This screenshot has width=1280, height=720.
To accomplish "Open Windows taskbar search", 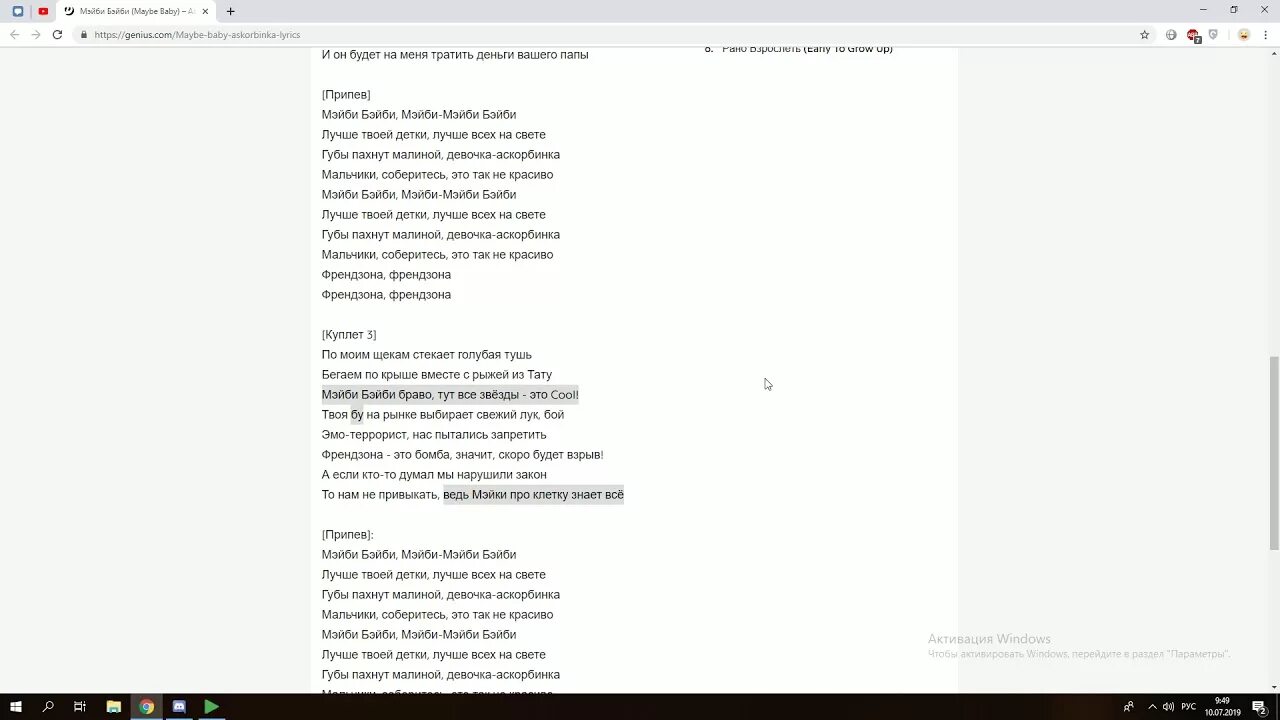I will pos(48,706).
